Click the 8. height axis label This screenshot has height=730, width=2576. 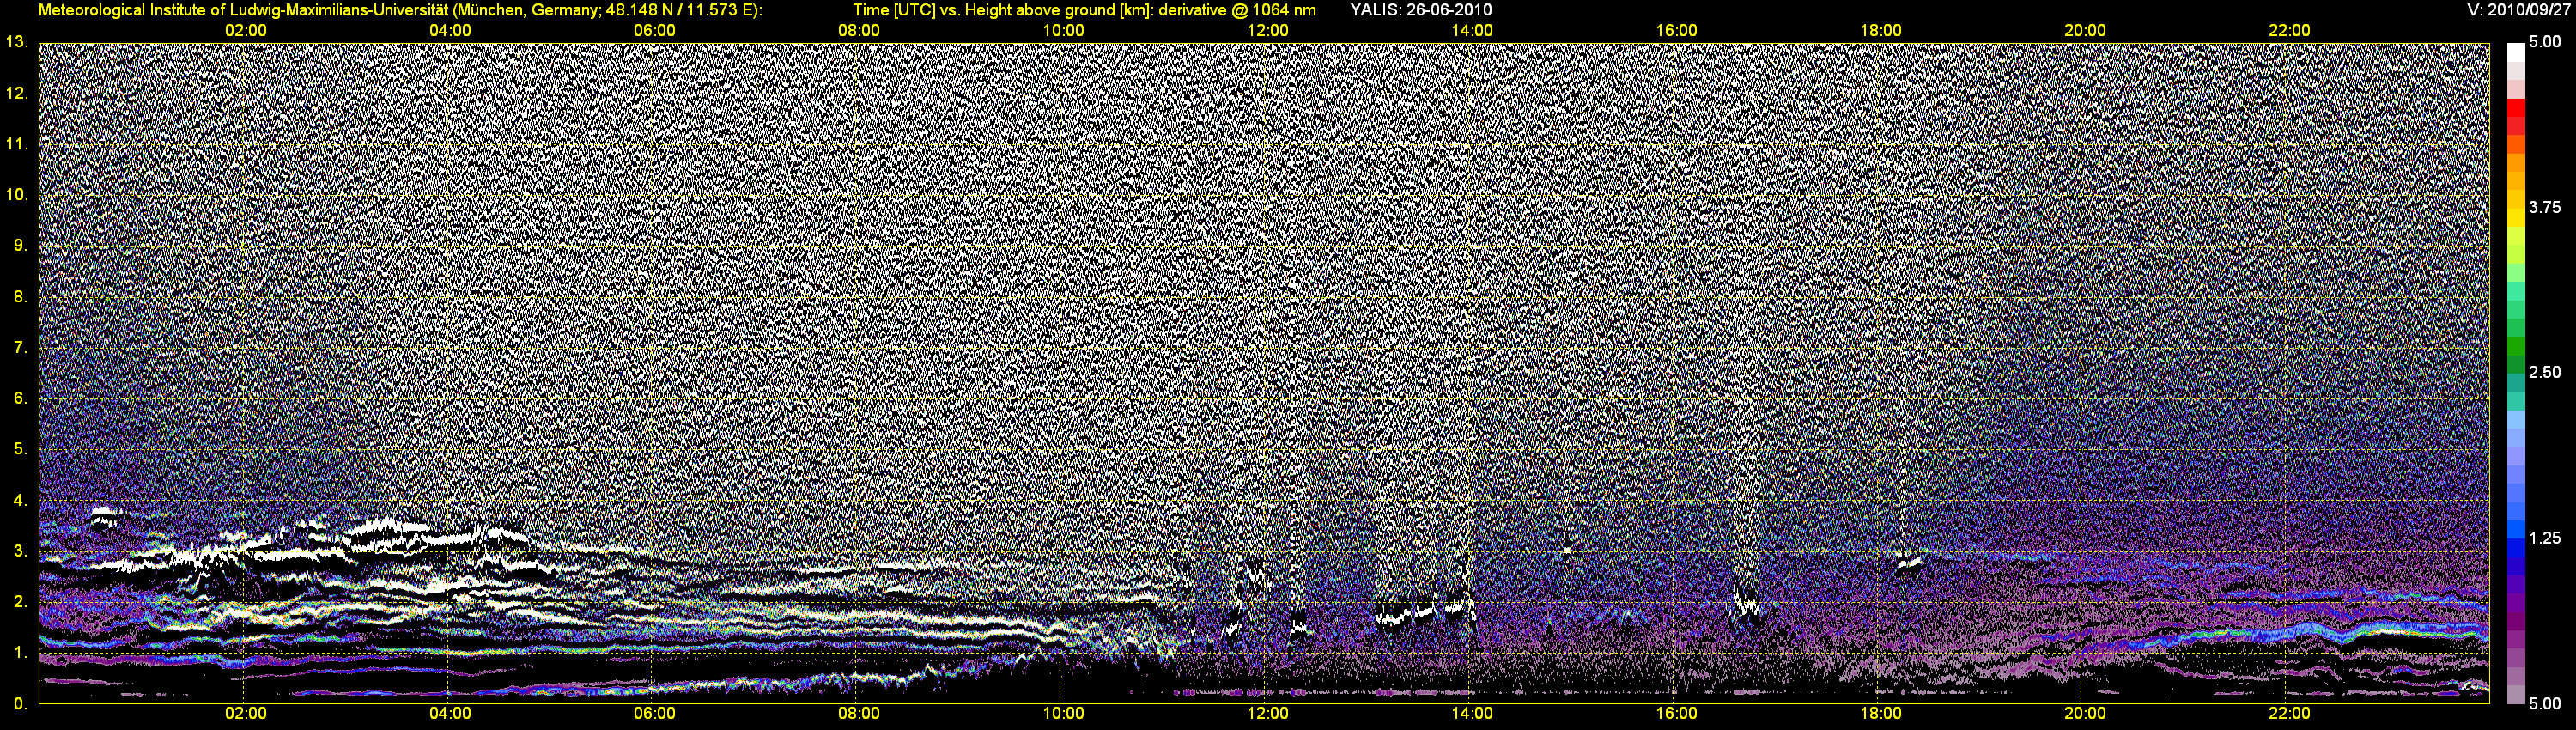click(20, 296)
